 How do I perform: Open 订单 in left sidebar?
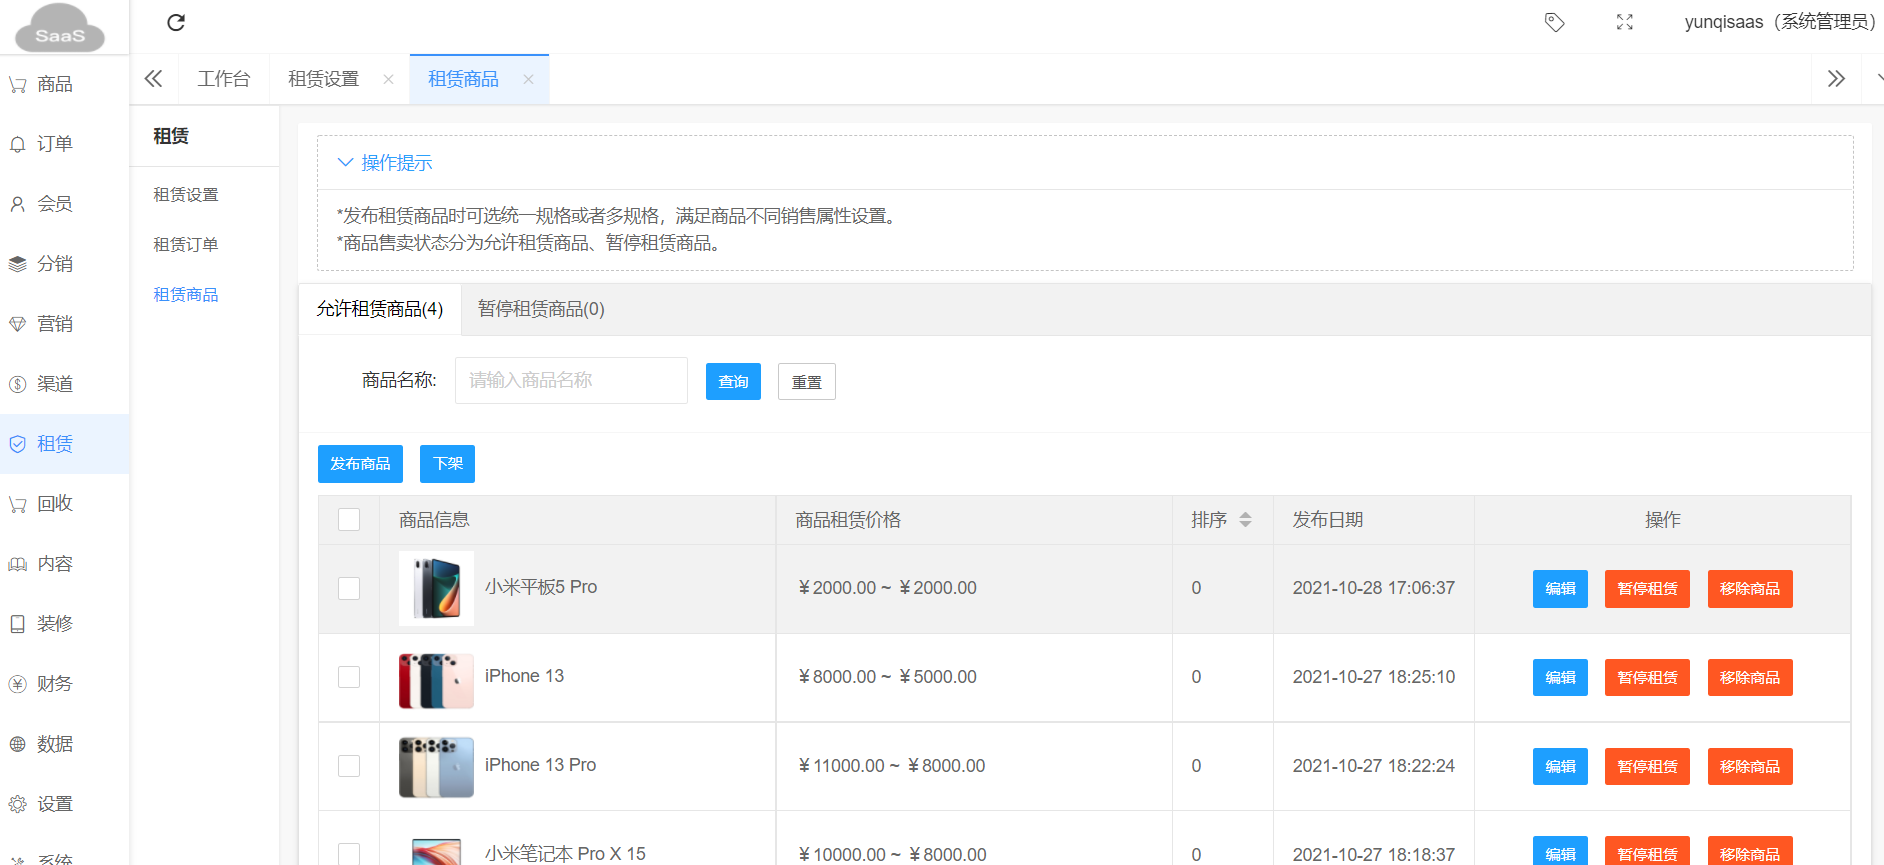[64, 144]
